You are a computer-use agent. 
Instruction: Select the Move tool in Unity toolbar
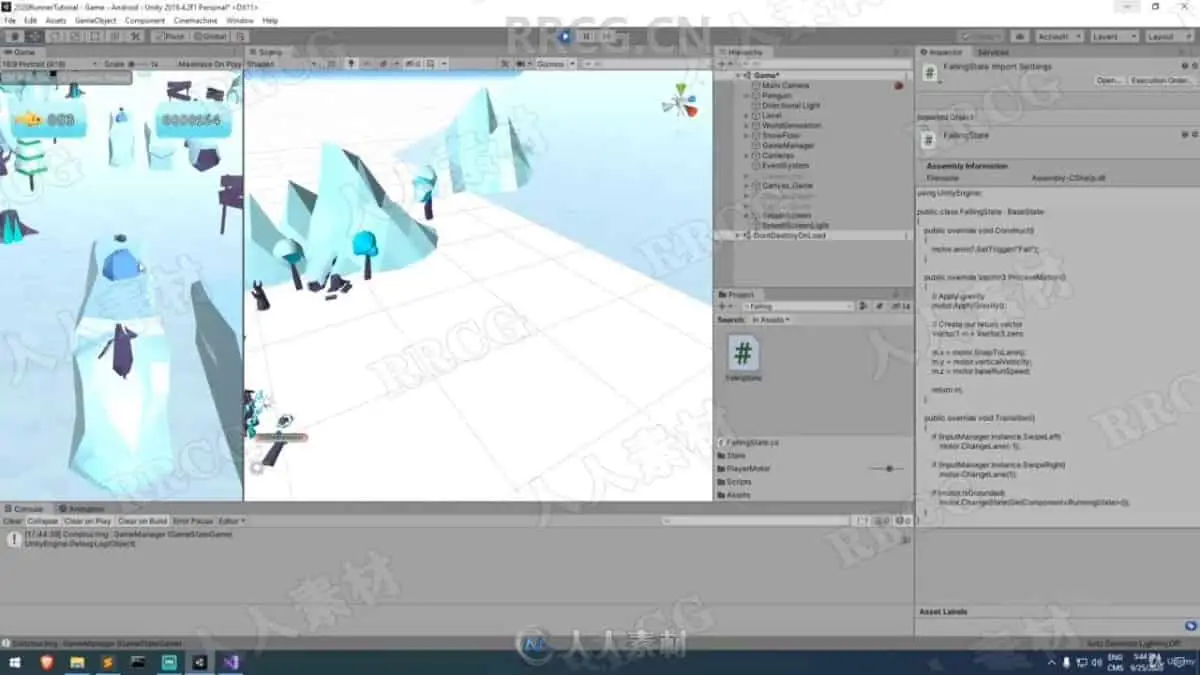point(35,36)
